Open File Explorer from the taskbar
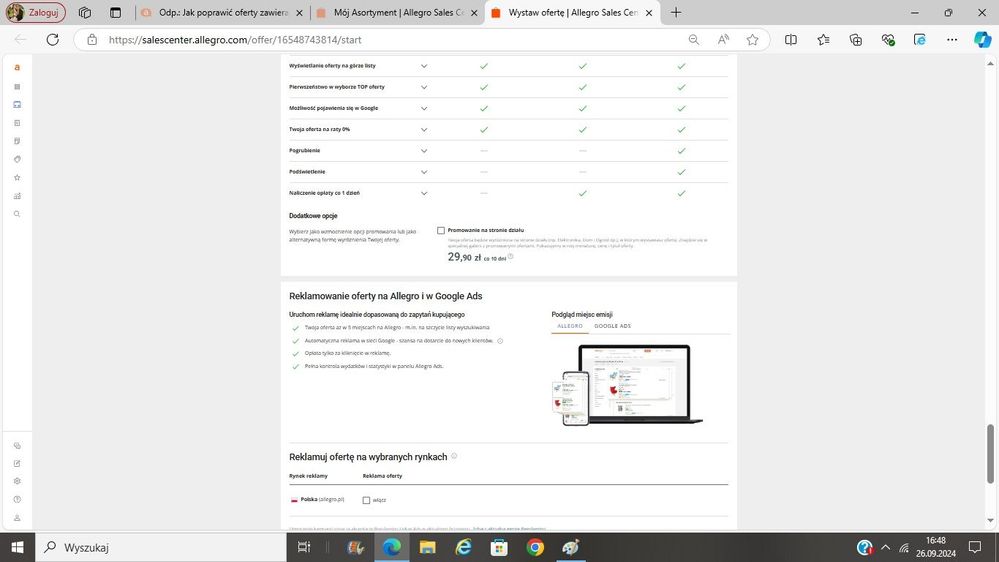The width and height of the screenshot is (999, 562). coord(427,547)
